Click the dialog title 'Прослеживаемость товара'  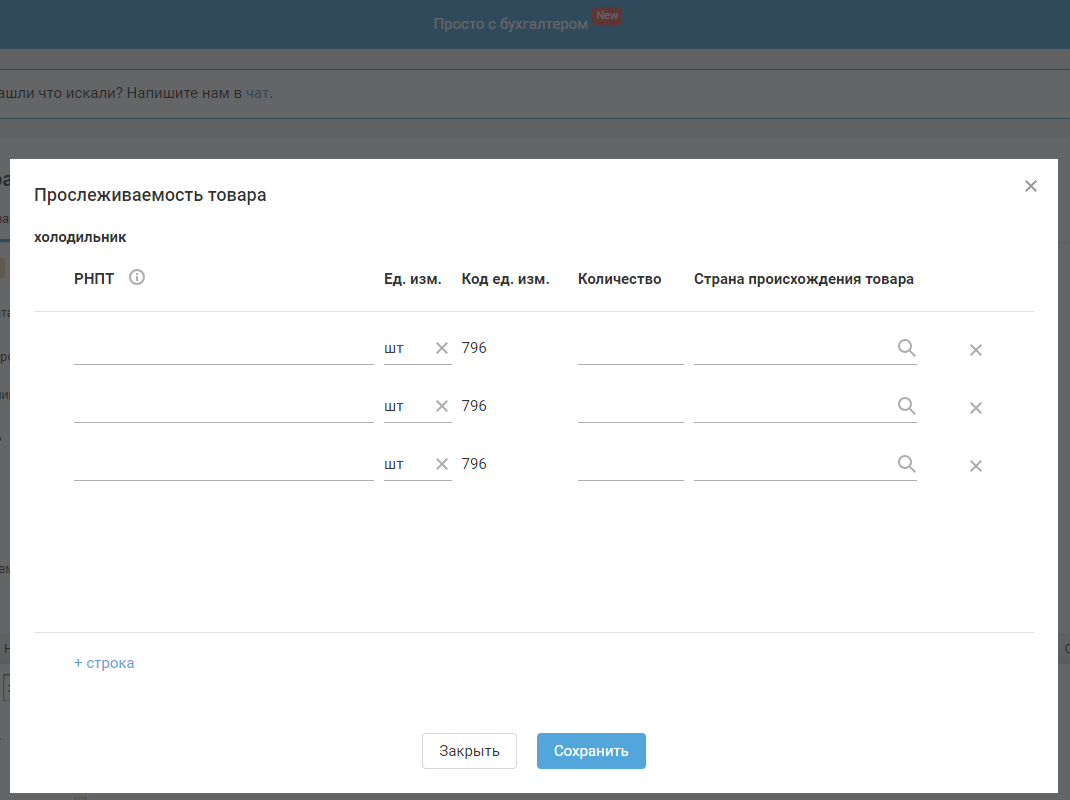(150, 195)
